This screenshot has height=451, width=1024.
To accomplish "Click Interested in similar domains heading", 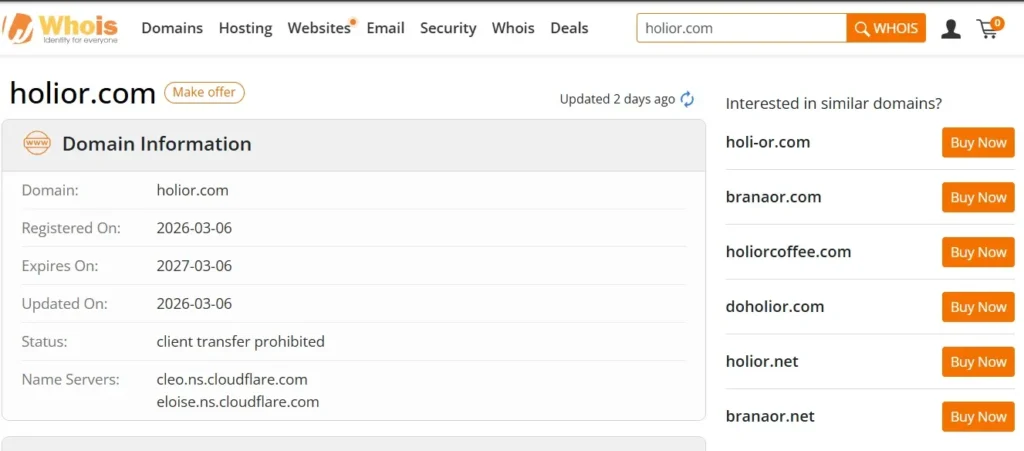I will coord(833,104).
